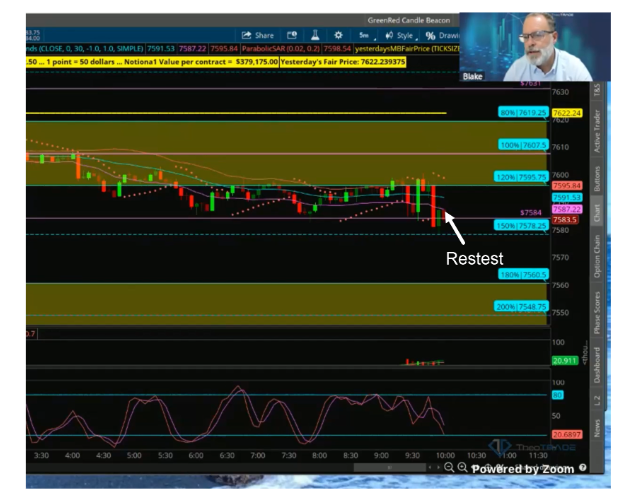This screenshot has width=623, height=500.
Task: Open the Drawings menu
Action: [442, 36]
